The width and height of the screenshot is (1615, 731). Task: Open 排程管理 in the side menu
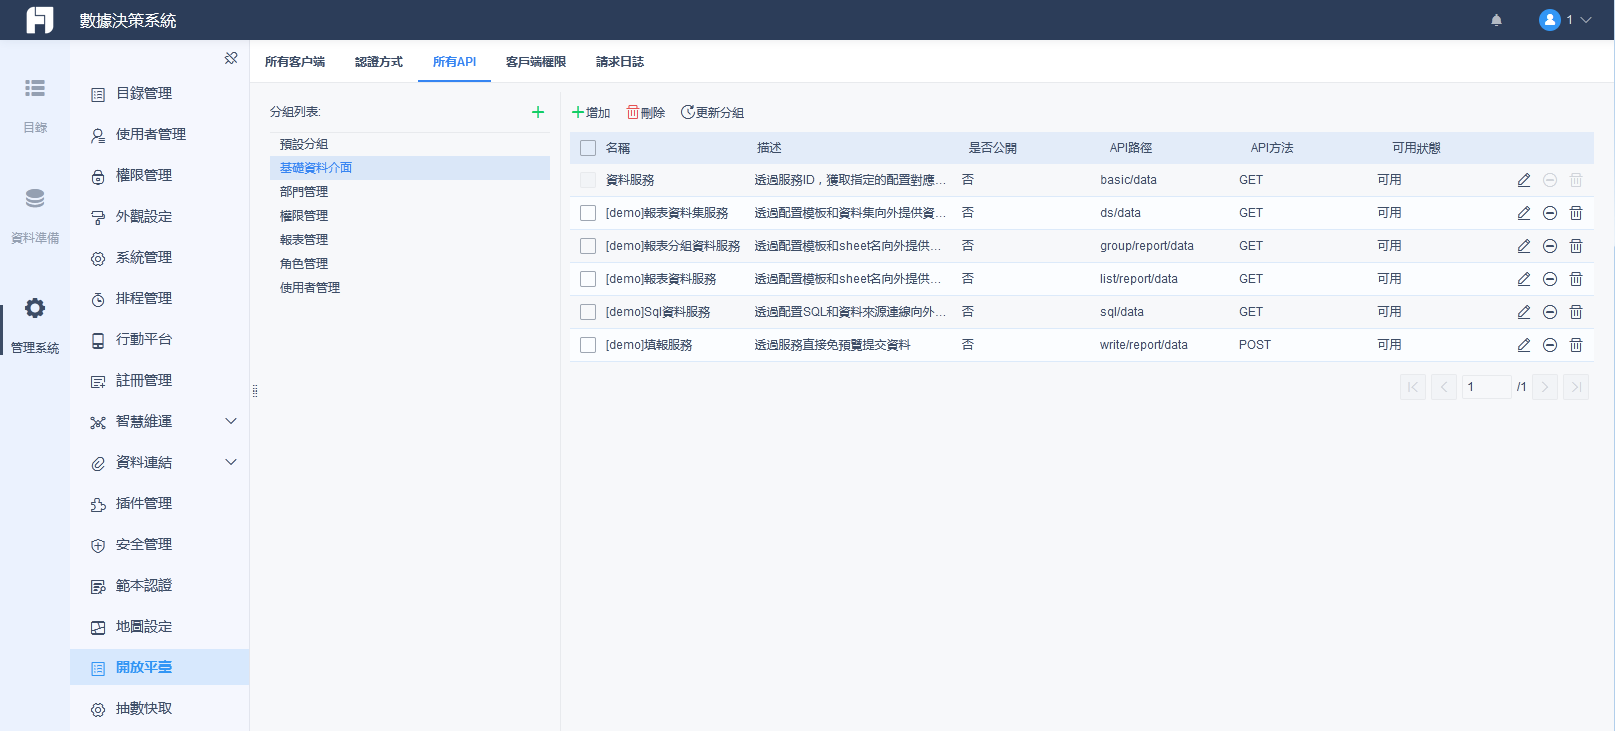[x=160, y=298]
